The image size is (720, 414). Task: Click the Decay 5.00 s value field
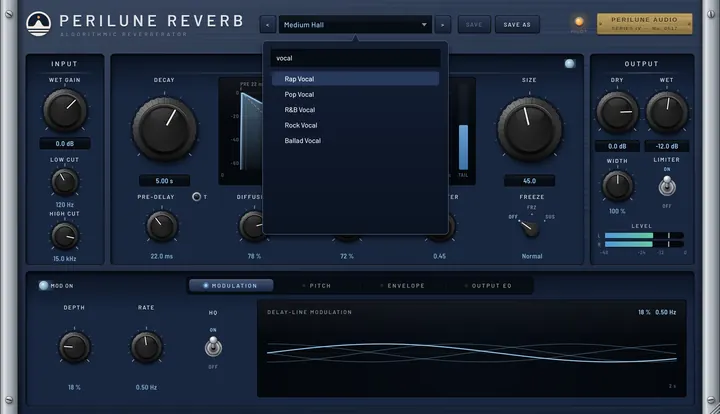(164, 181)
